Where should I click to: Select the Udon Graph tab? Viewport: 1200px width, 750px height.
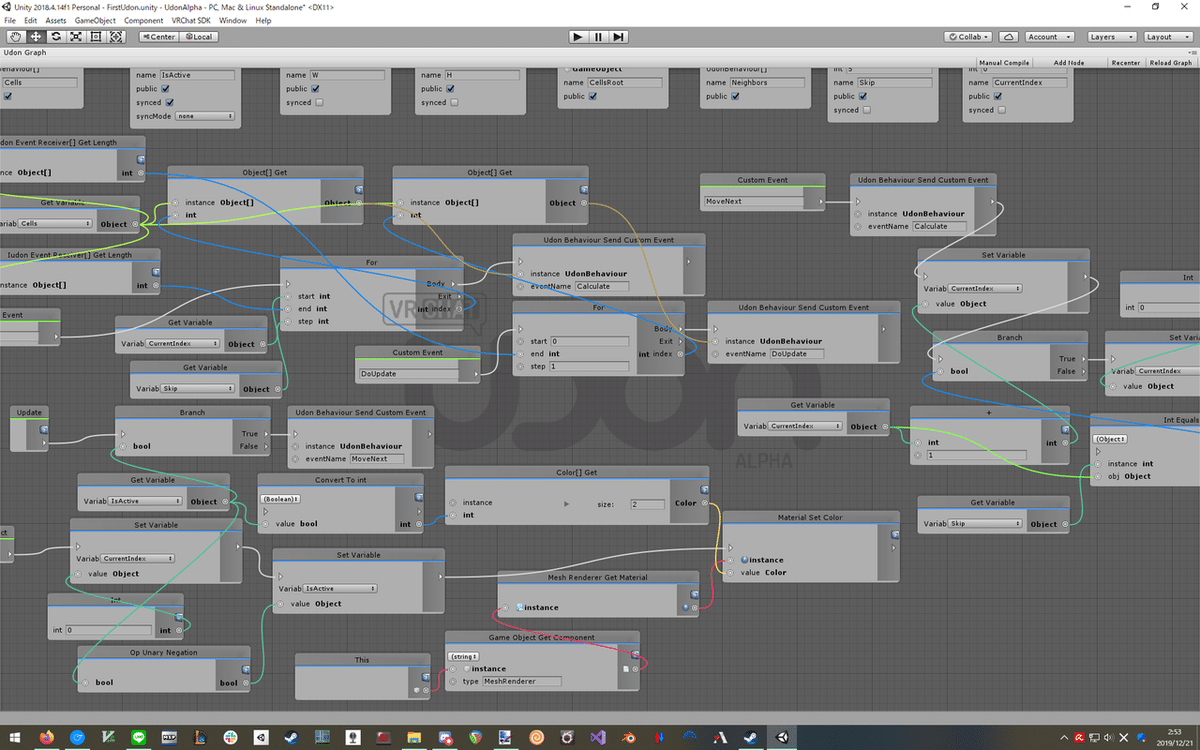click(x=27, y=52)
